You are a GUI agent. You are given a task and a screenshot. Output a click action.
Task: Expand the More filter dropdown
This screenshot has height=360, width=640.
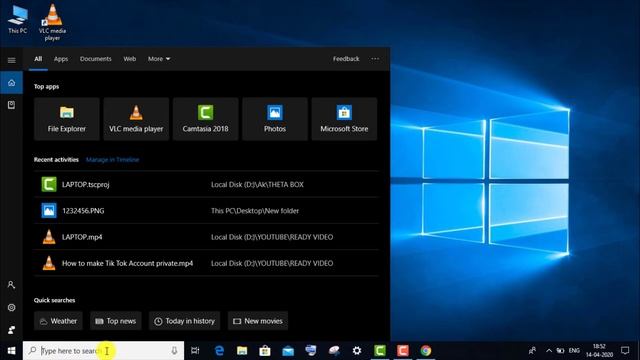click(159, 59)
